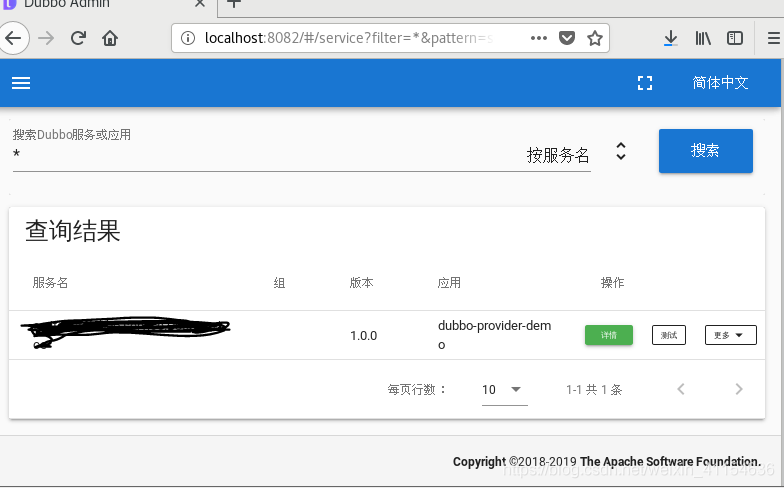This screenshot has height=488, width=784.
Task: Bookmark this page with the star
Action: [x=594, y=38]
